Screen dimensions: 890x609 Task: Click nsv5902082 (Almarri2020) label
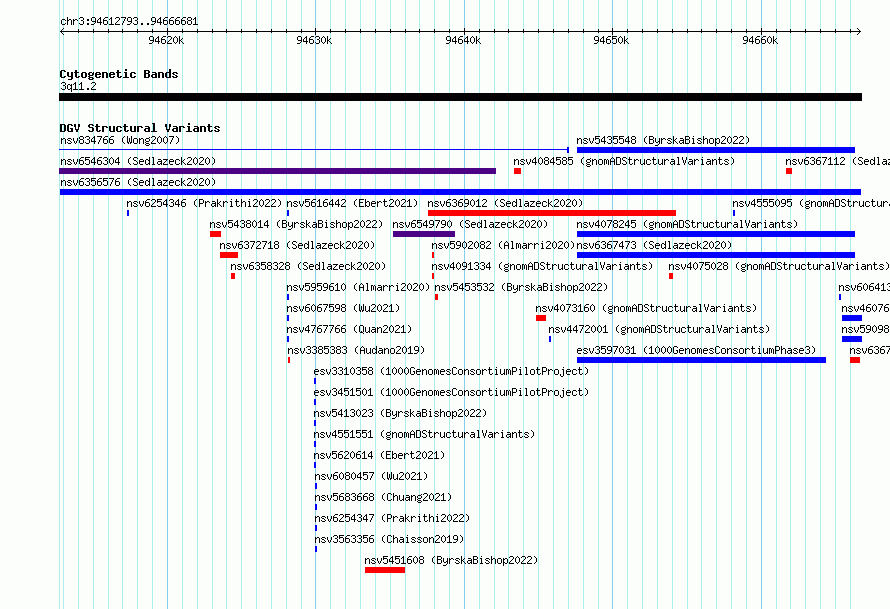[x=503, y=245]
